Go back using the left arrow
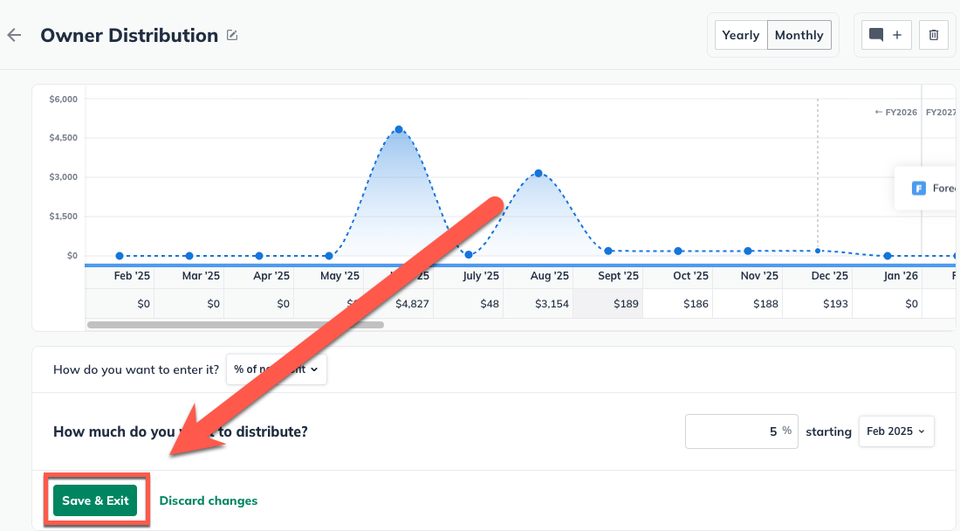 point(14,36)
